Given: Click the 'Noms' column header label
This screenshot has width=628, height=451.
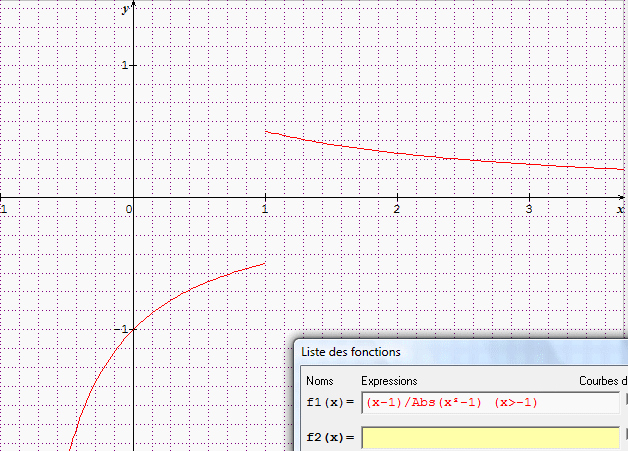Looking at the screenshot, I should click(320, 381).
